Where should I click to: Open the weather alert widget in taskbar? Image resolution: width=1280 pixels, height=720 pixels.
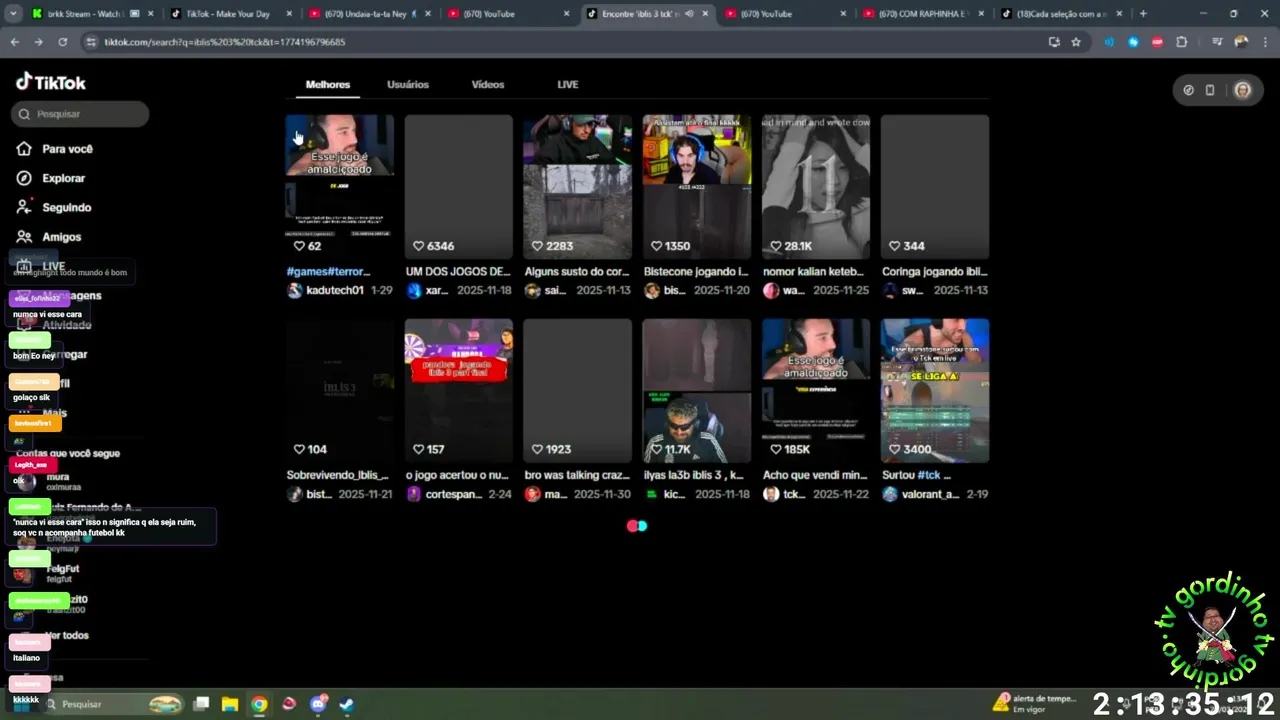tap(1035, 703)
